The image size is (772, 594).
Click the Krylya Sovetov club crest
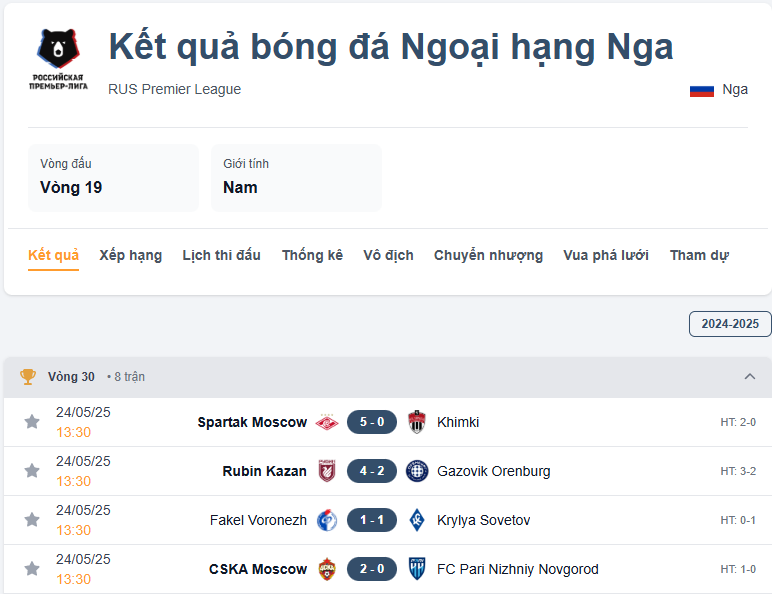[x=417, y=520]
